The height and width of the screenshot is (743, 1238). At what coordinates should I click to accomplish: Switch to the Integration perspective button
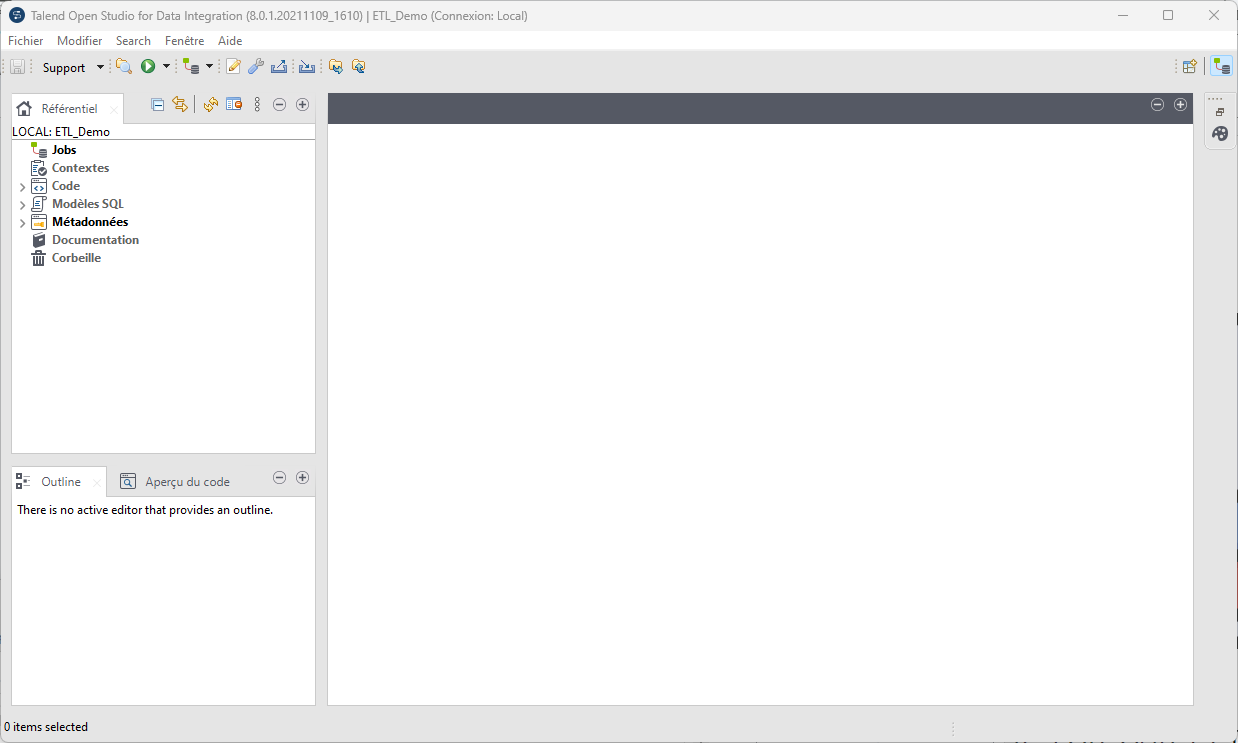point(1221,67)
